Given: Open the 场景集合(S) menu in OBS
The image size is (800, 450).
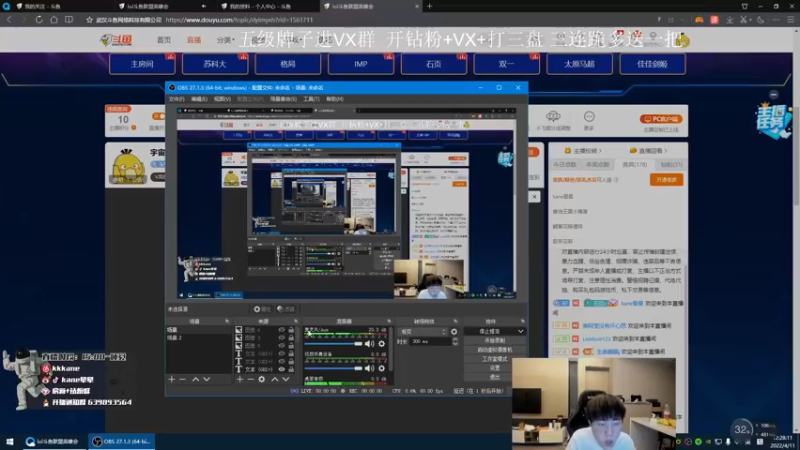Looking at the screenshot, I should coord(283,99).
